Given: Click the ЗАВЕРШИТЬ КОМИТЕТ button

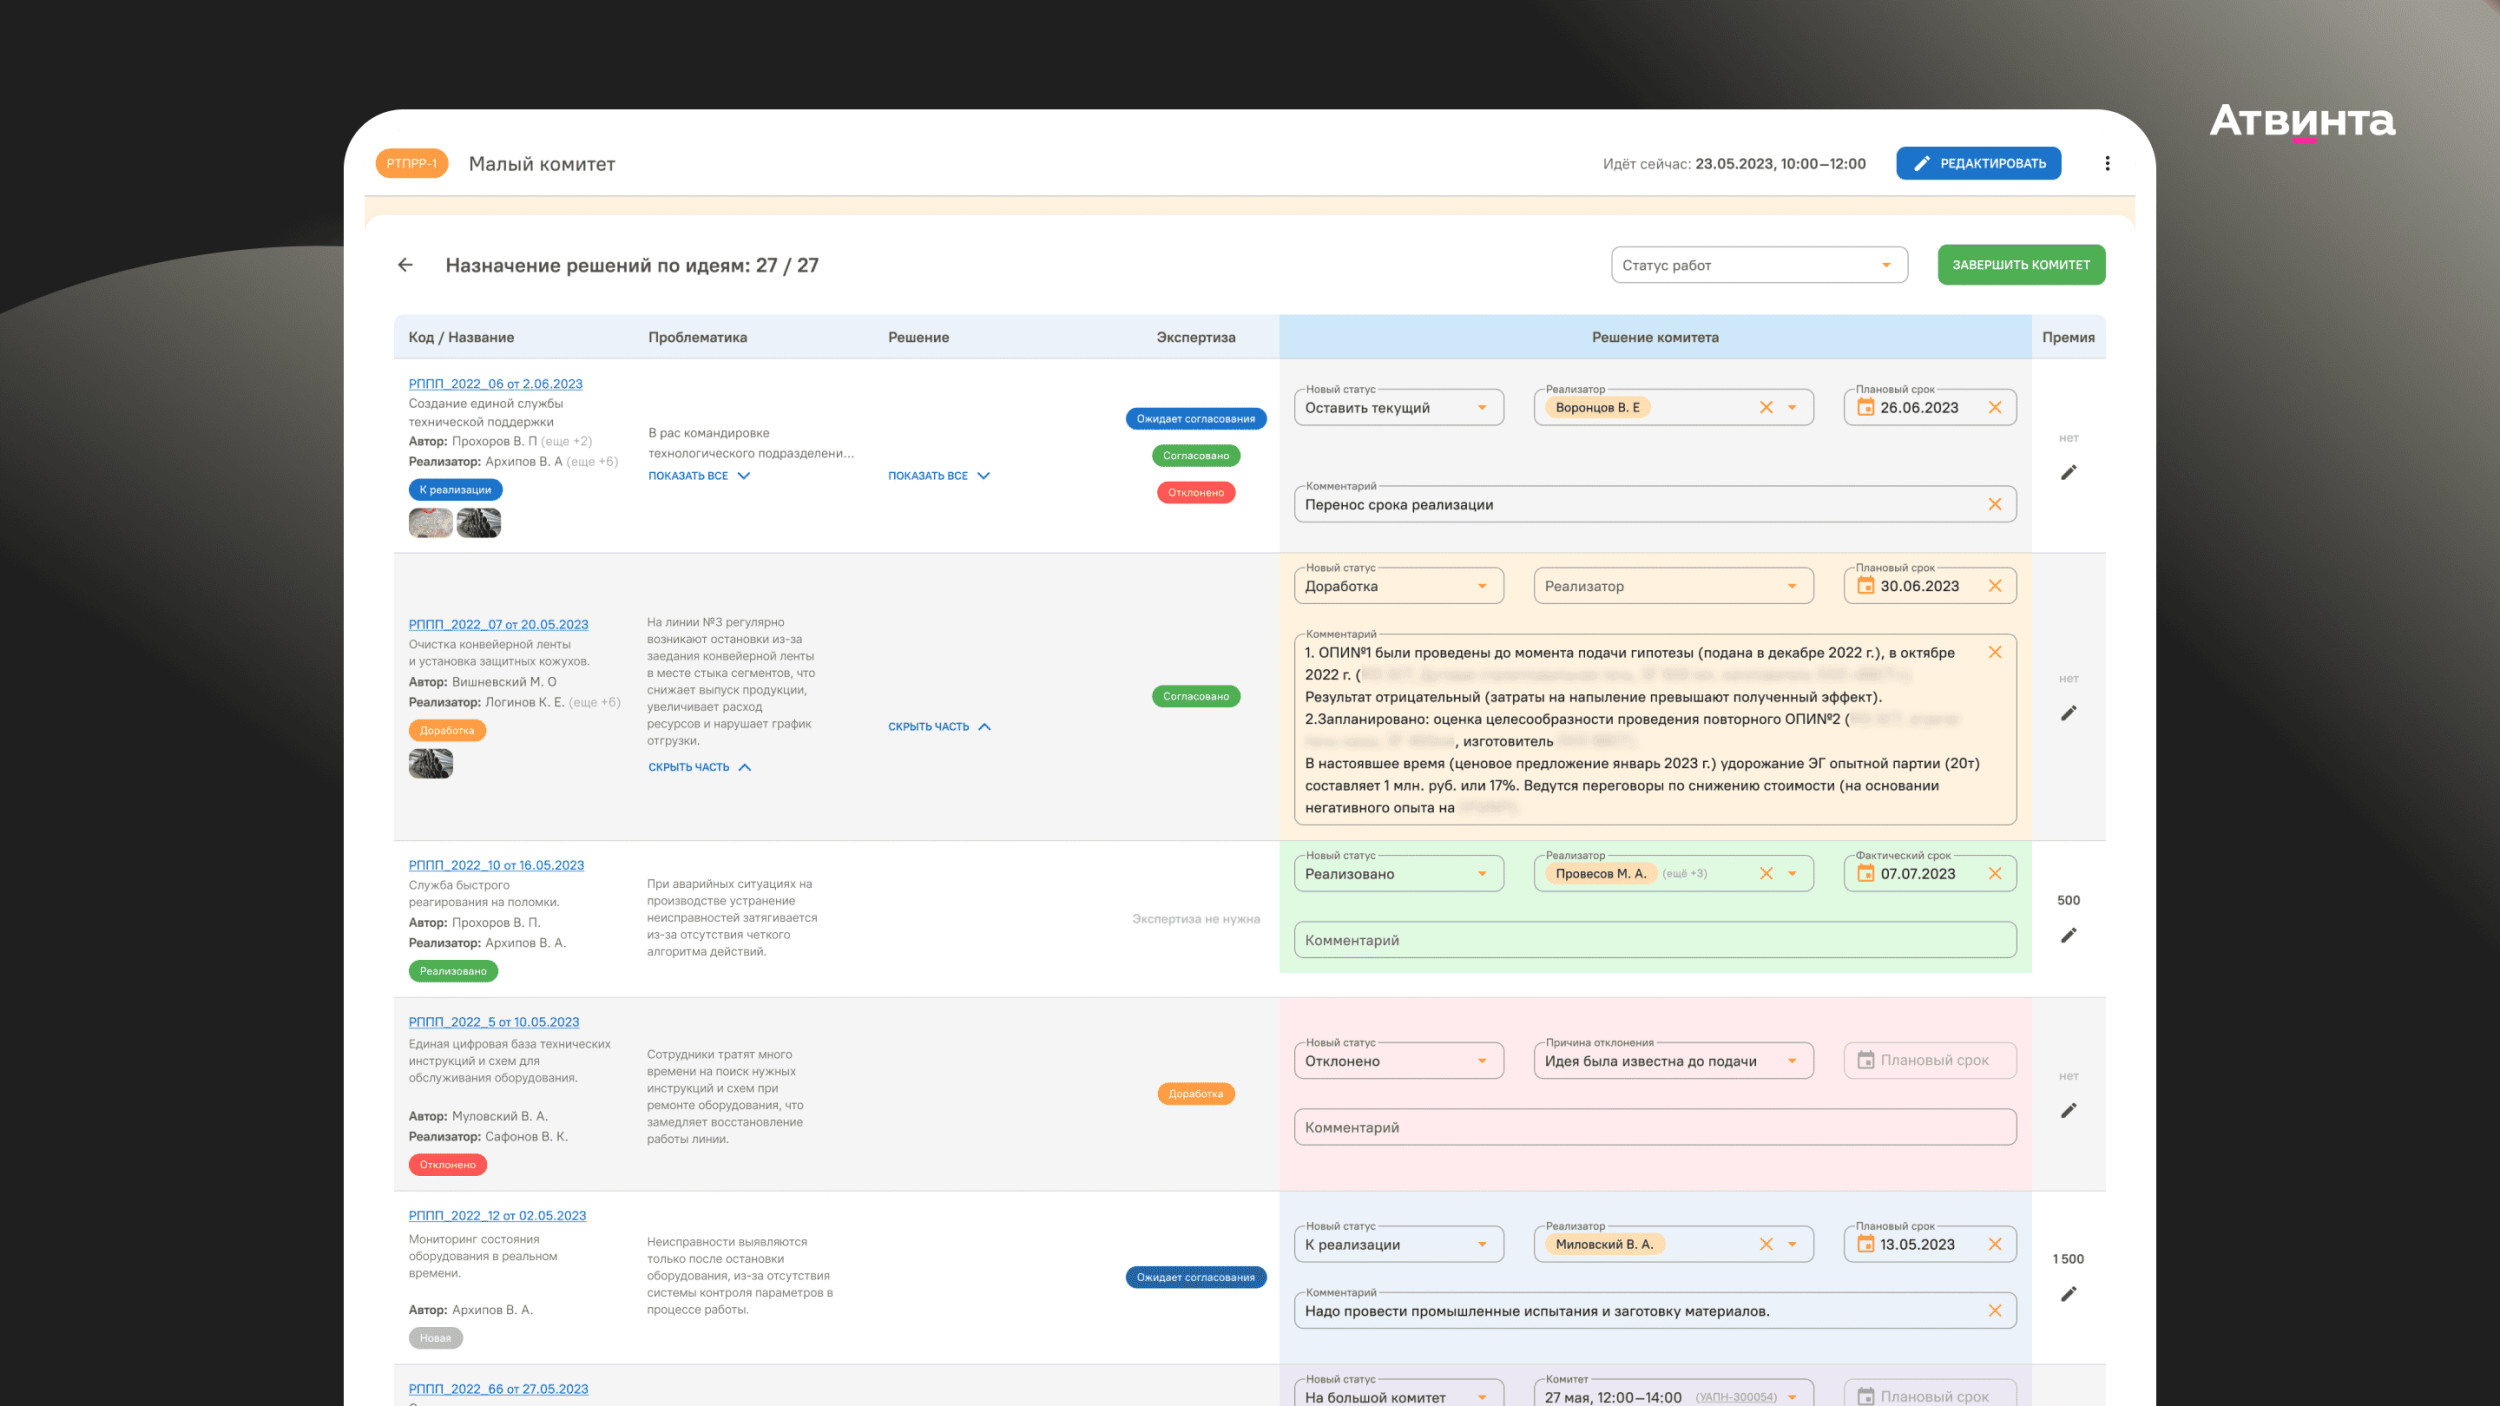Looking at the screenshot, I should pos(2020,265).
